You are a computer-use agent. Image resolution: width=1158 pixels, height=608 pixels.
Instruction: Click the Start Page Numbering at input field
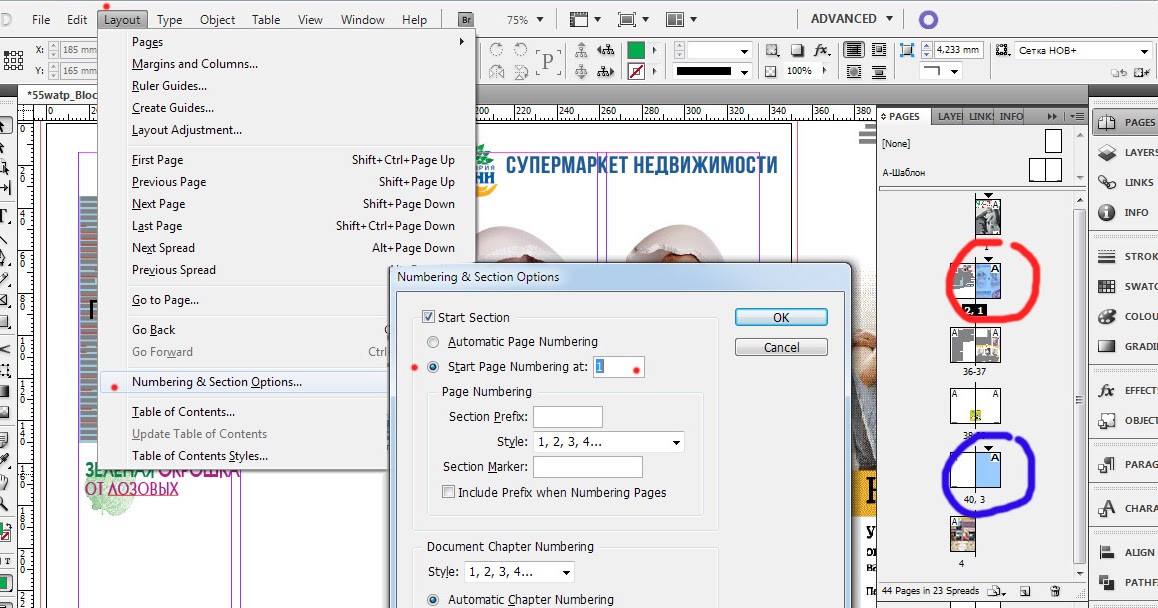(618, 366)
